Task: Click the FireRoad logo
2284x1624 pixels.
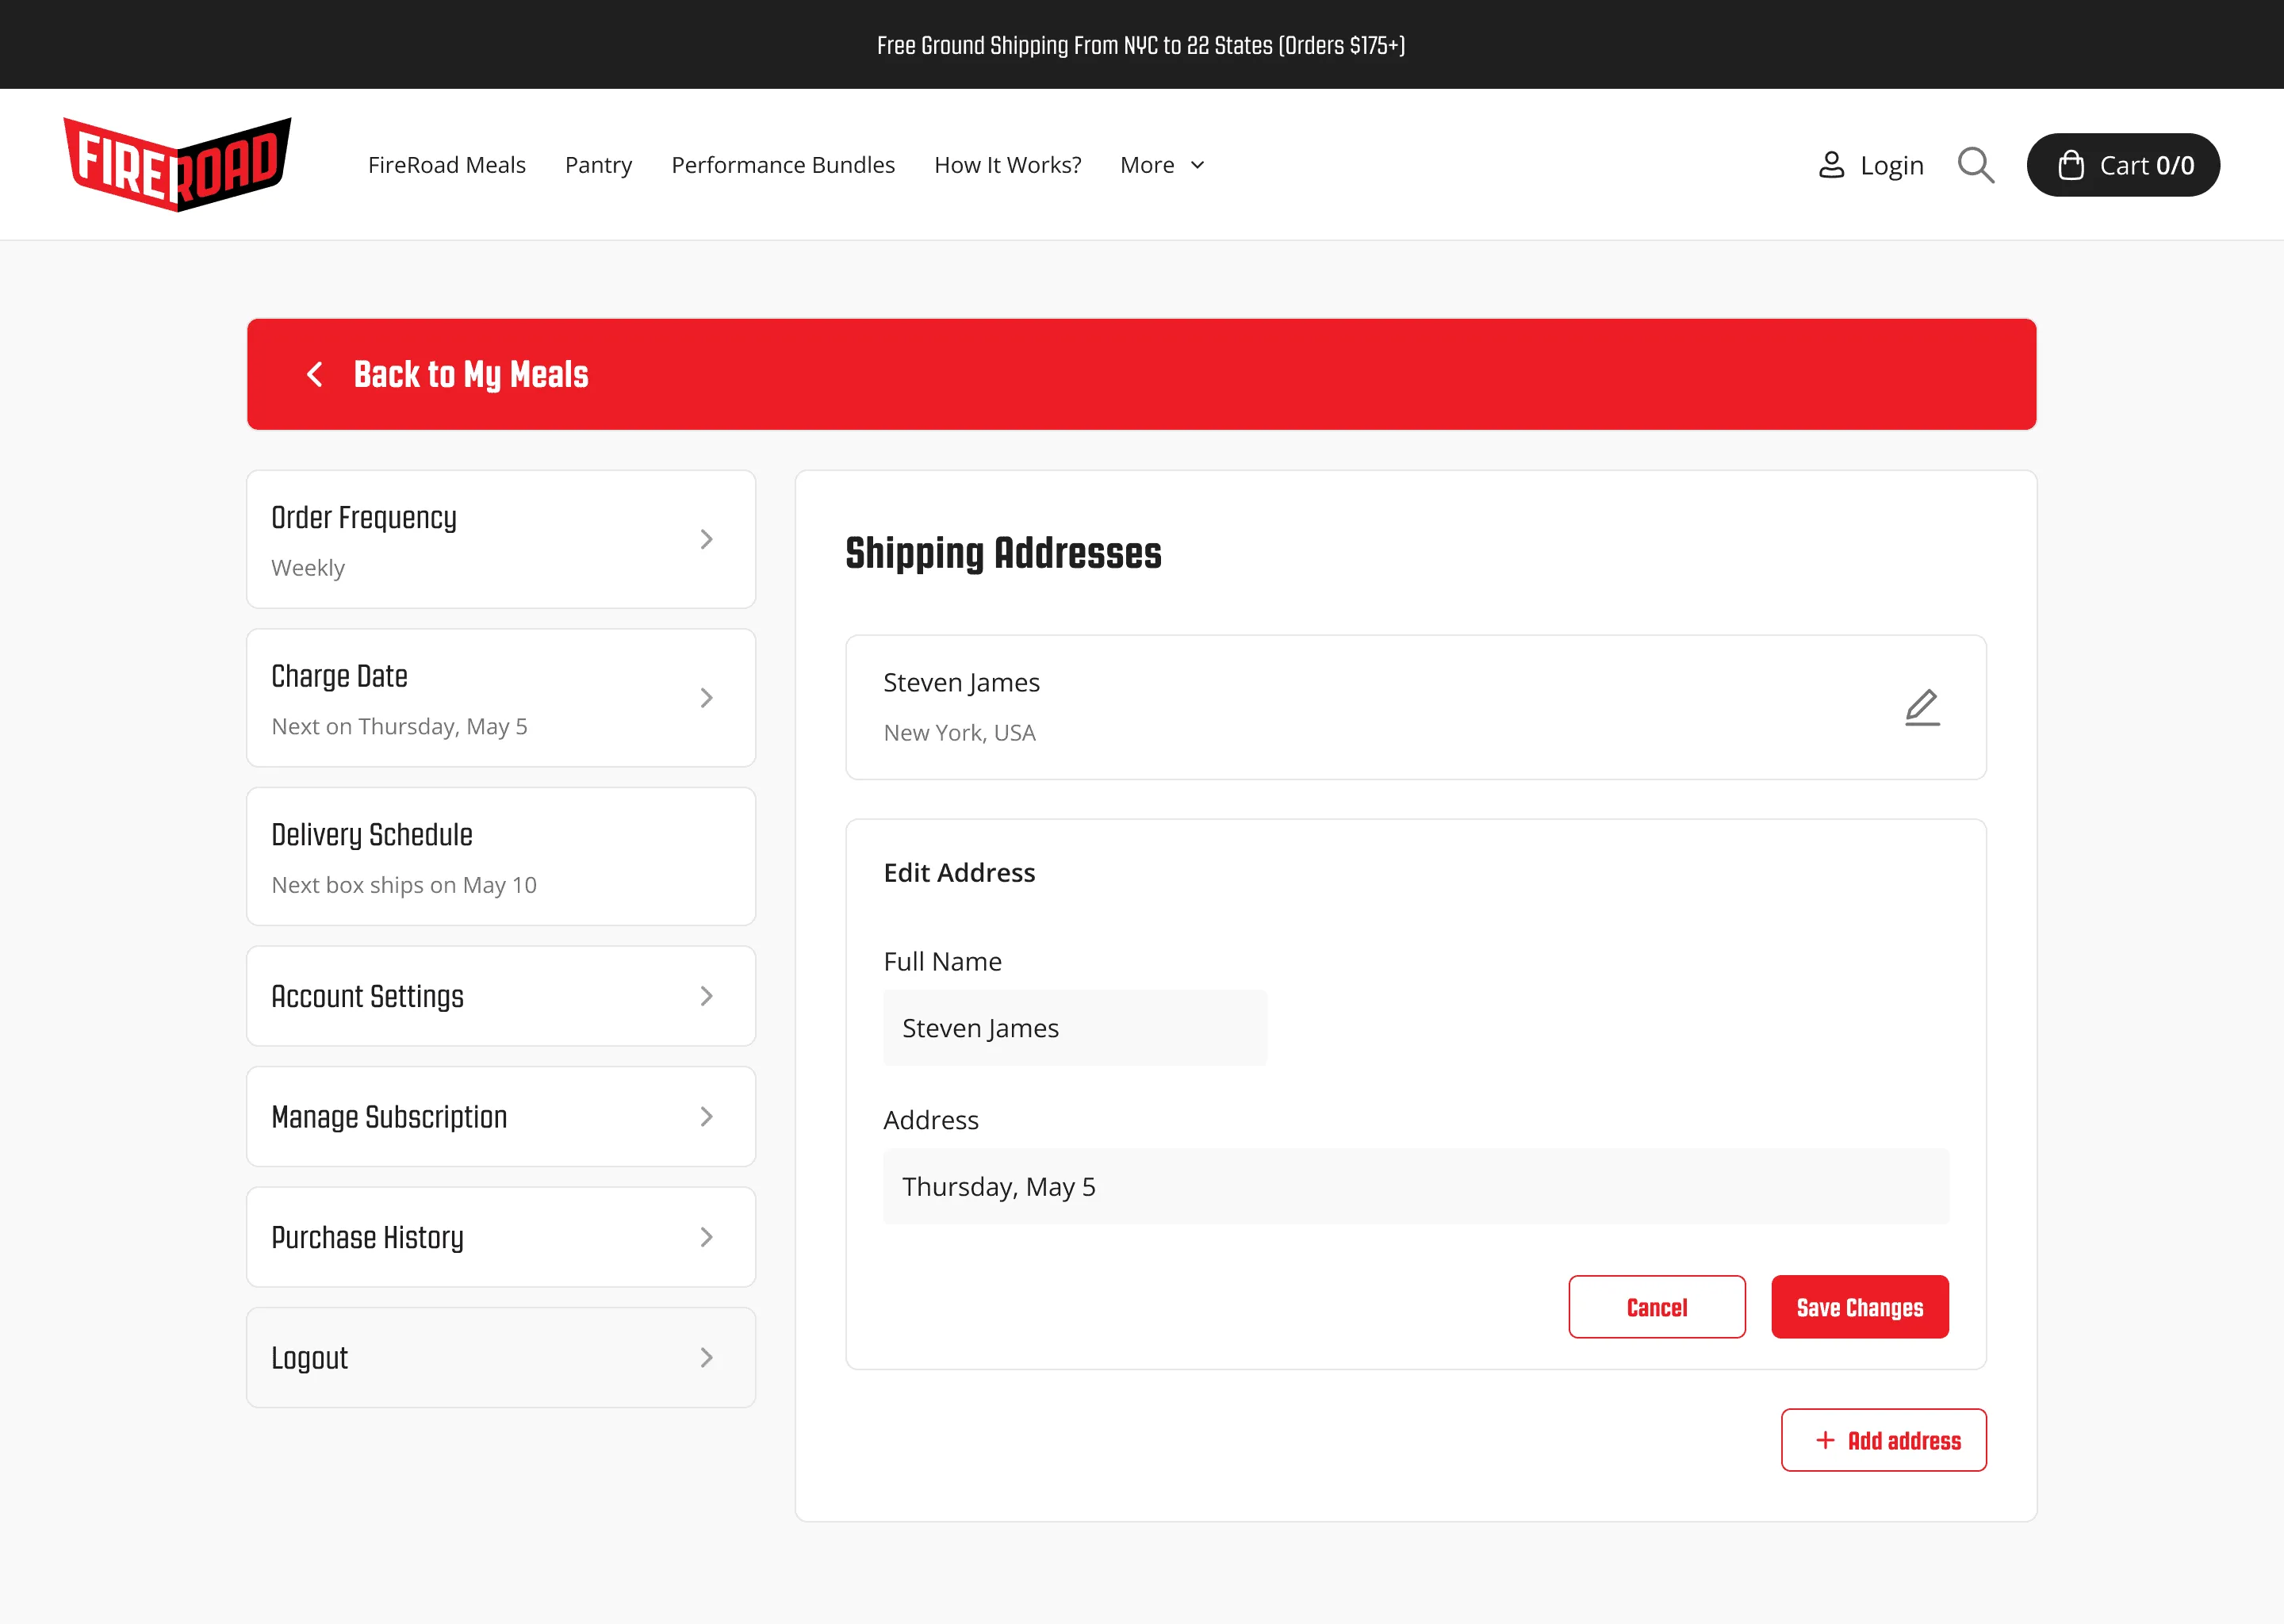Action: pyautogui.click(x=178, y=164)
